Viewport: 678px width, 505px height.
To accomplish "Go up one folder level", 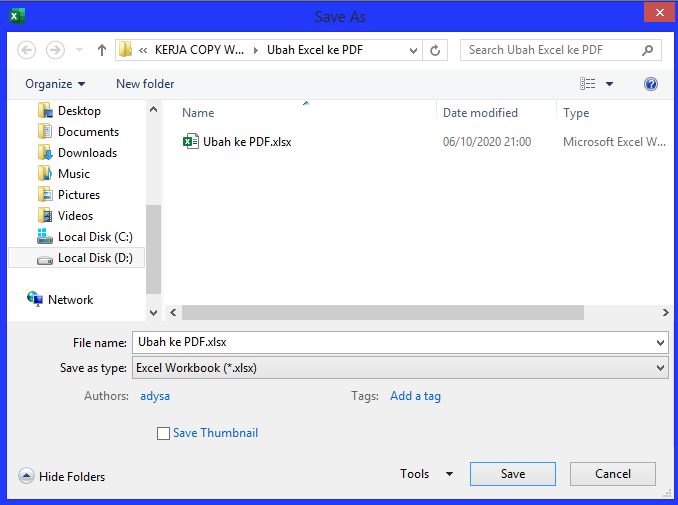I will 102,50.
